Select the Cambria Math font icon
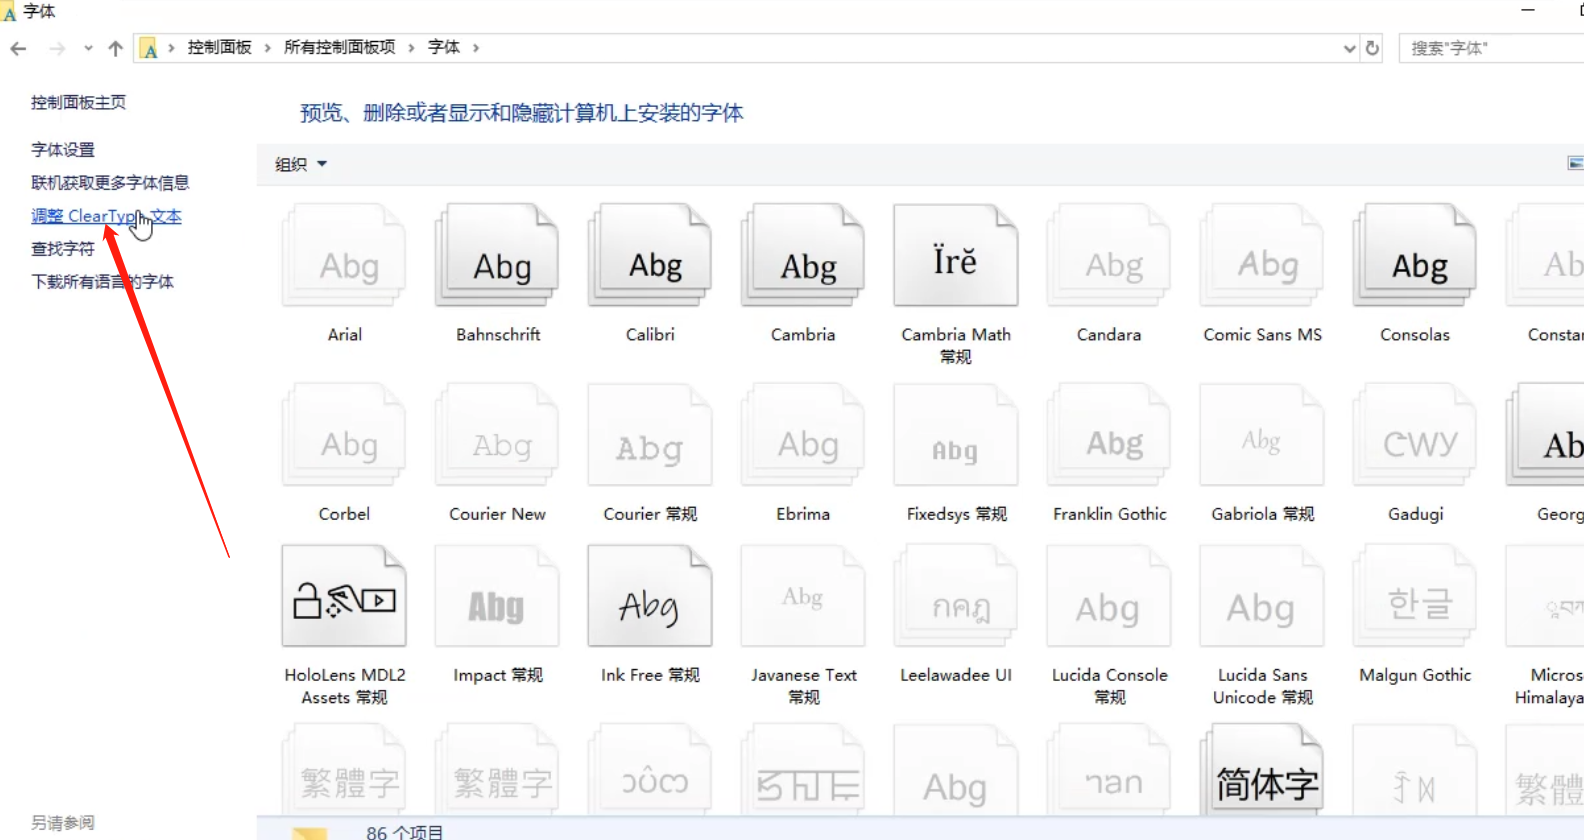The width and height of the screenshot is (1584, 840). 955,256
